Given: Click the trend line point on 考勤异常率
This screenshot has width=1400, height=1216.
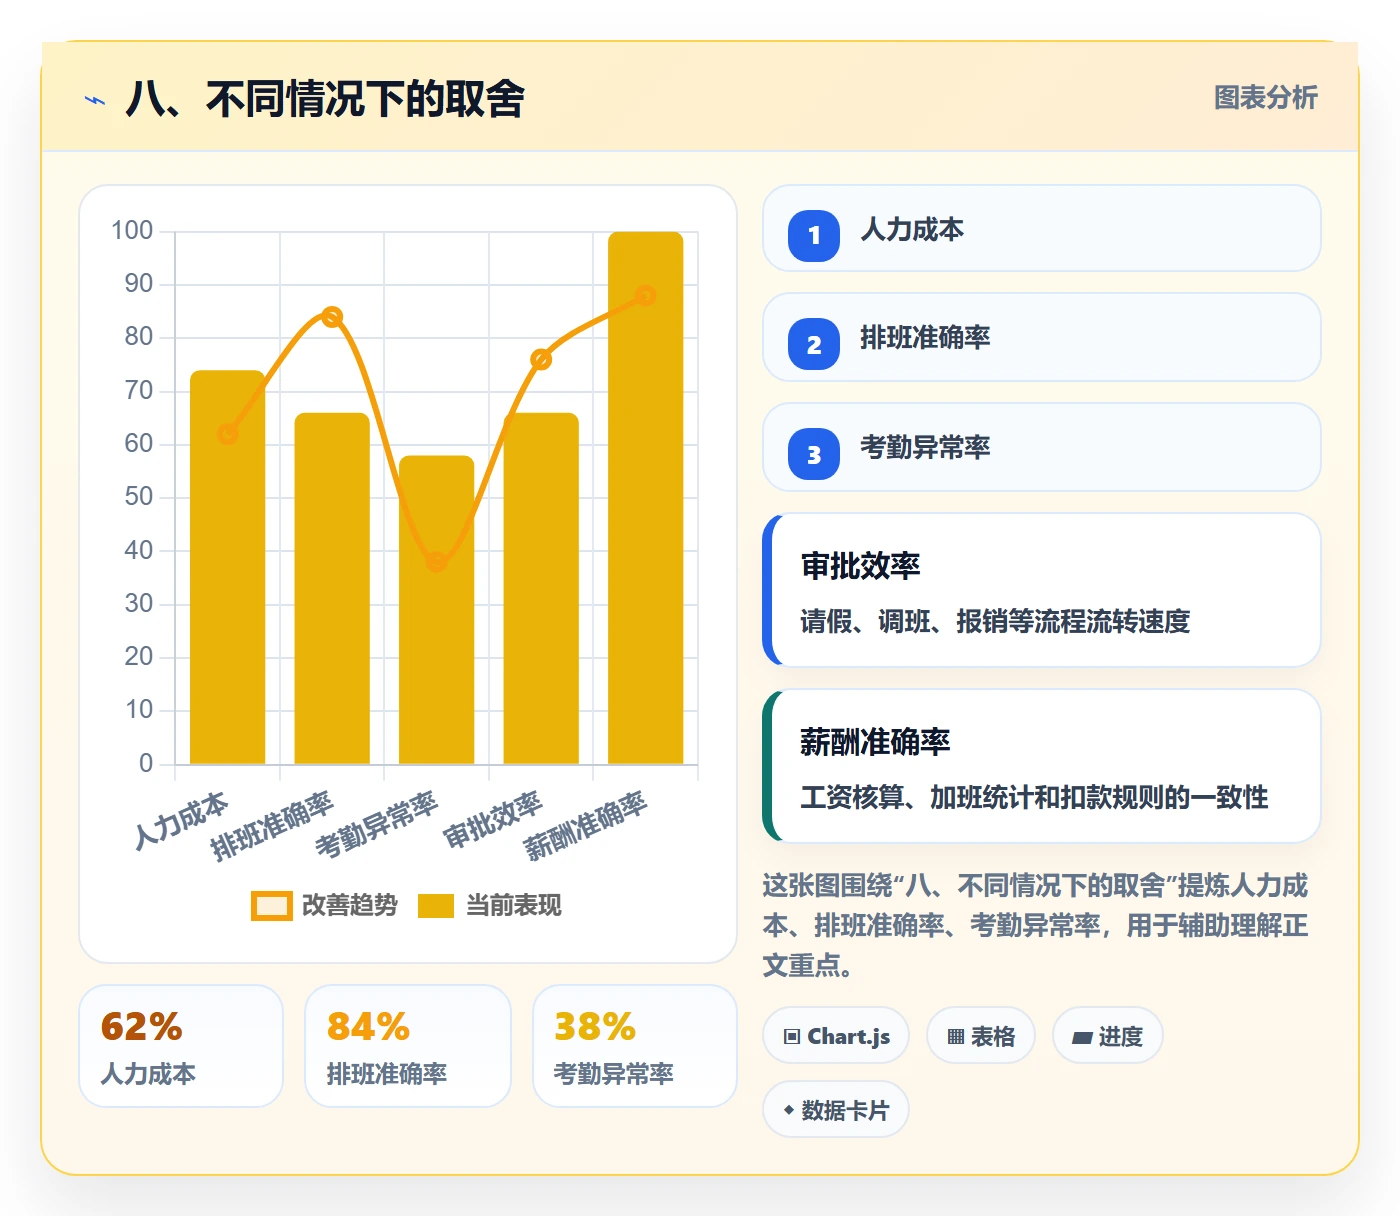Looking at the screenshot, I should (x=437, y=562).
